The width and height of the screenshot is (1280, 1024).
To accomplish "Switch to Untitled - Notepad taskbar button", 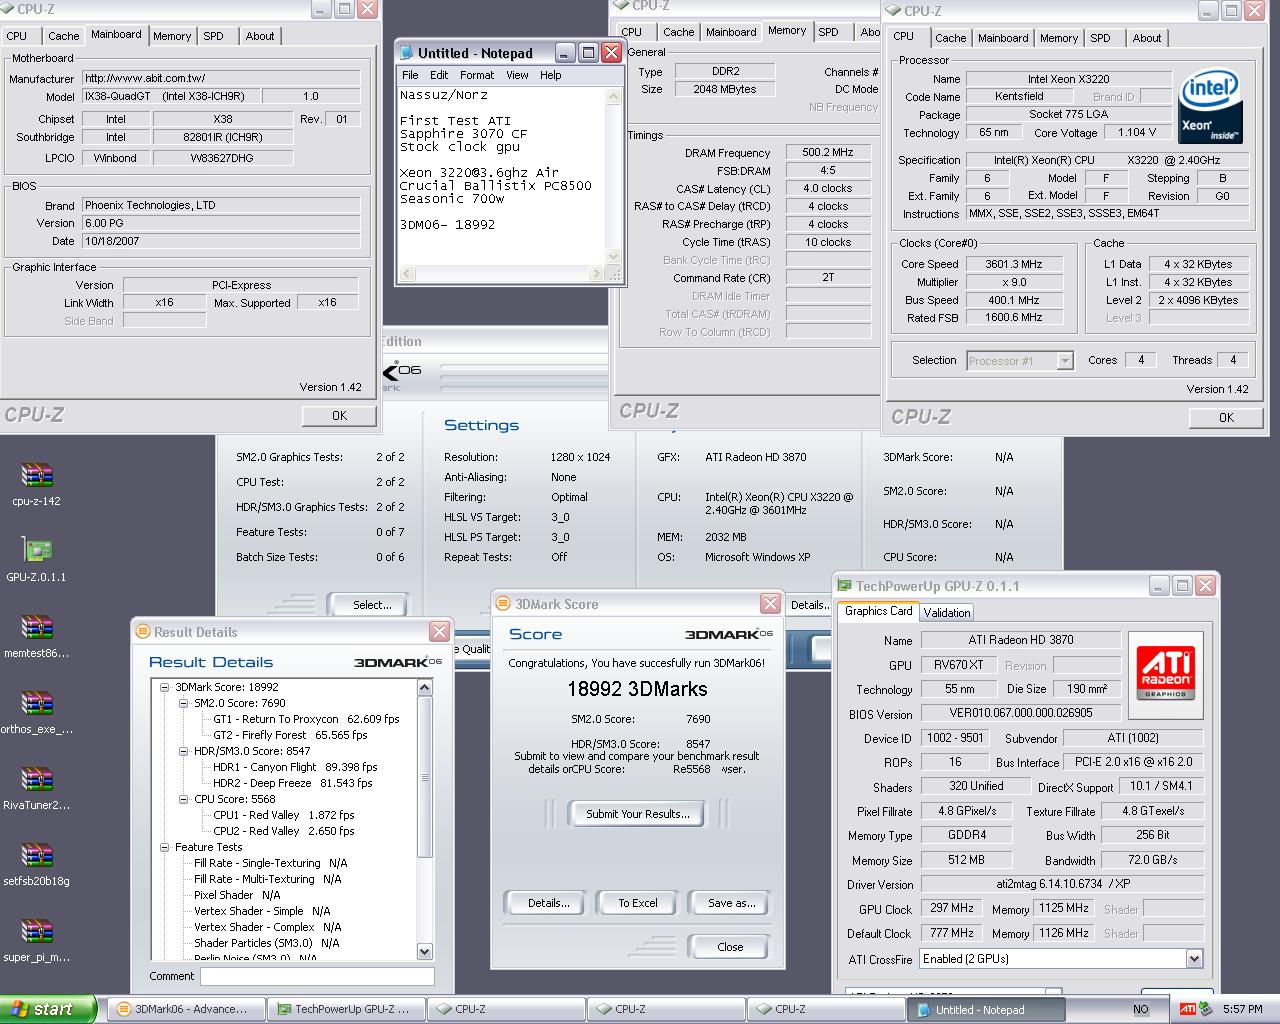I will point(988,1009).
